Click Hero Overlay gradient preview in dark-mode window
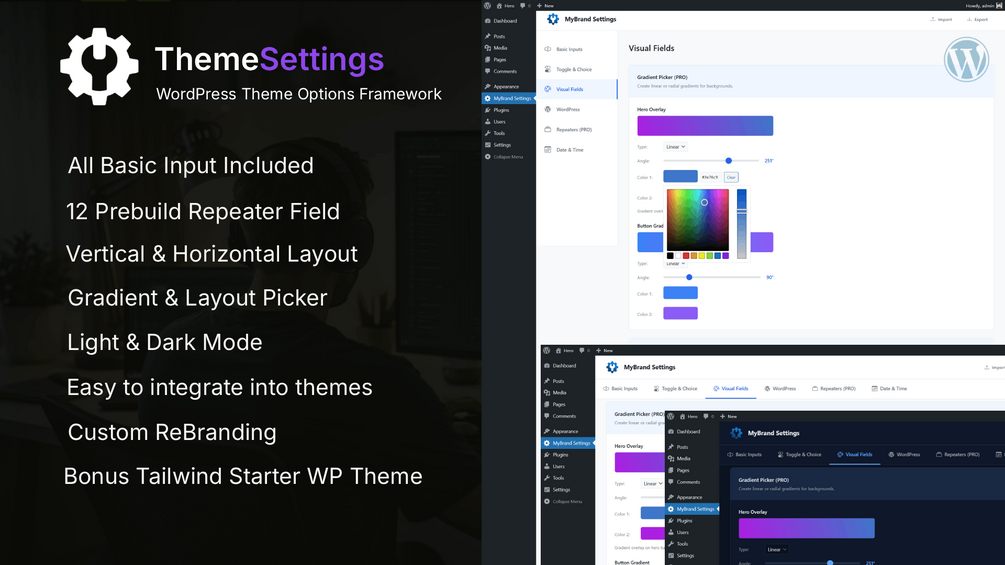Screen dimensions: 1005x565 click(806, 528)
